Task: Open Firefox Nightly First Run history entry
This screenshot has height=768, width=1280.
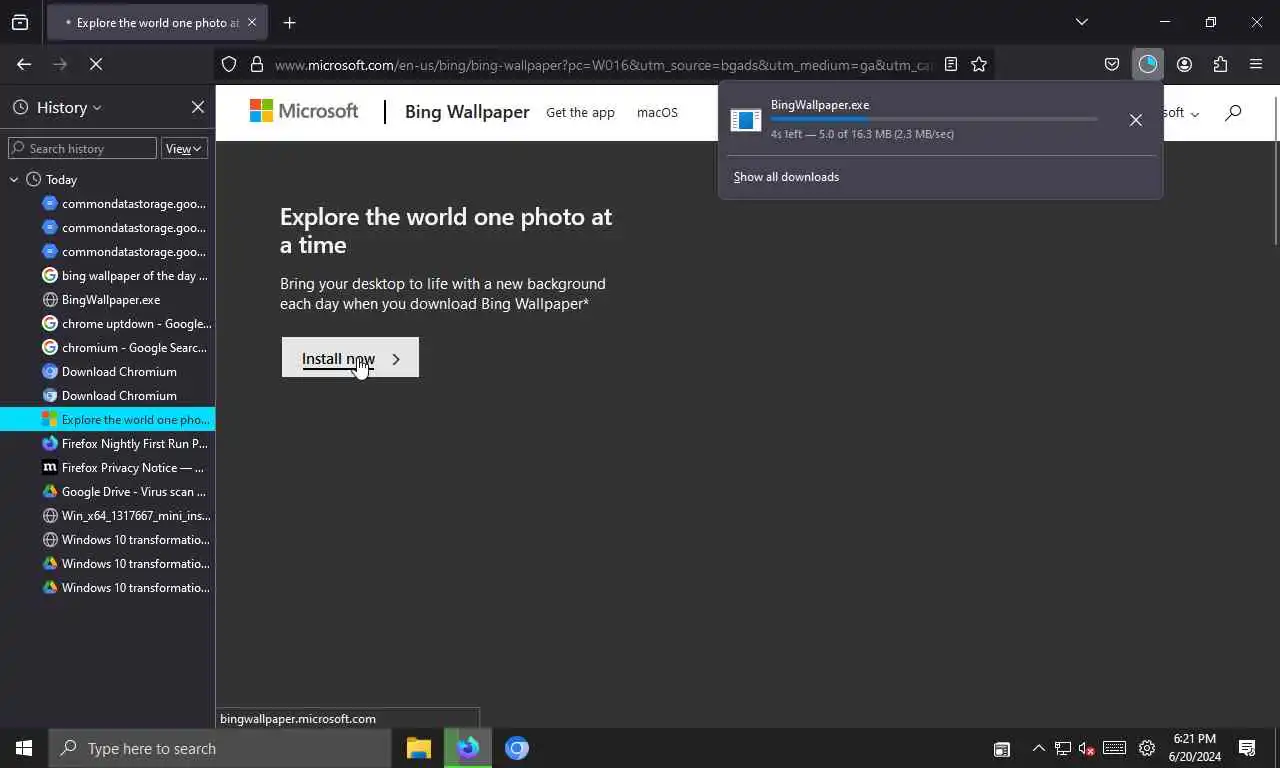Action: [125, 444]
